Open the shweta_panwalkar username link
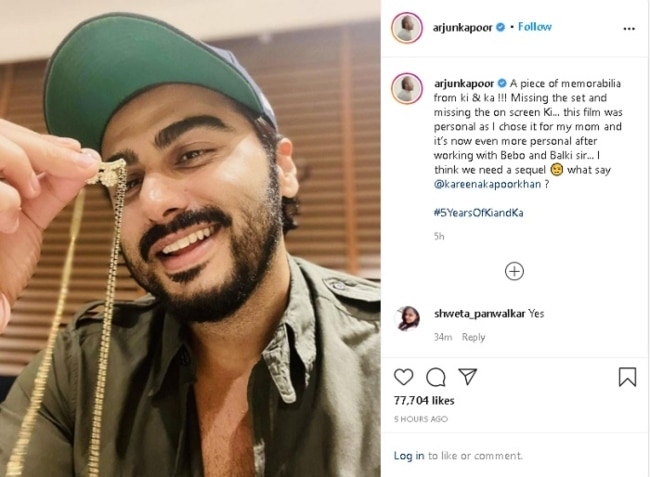The height and width of the screenshot is (477, 650). coord(479,314)
